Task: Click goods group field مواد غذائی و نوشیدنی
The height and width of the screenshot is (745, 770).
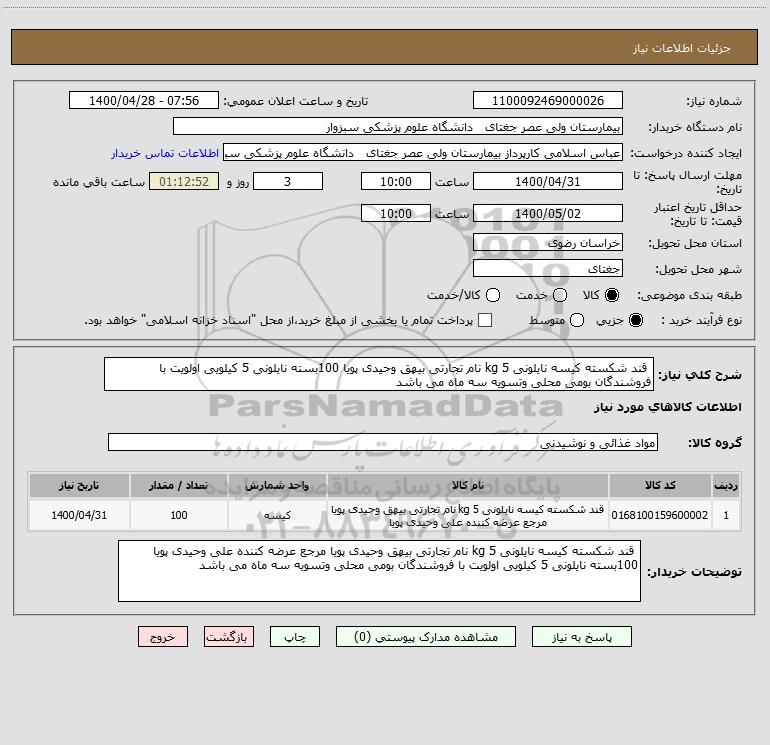Action: coord(383,442)
